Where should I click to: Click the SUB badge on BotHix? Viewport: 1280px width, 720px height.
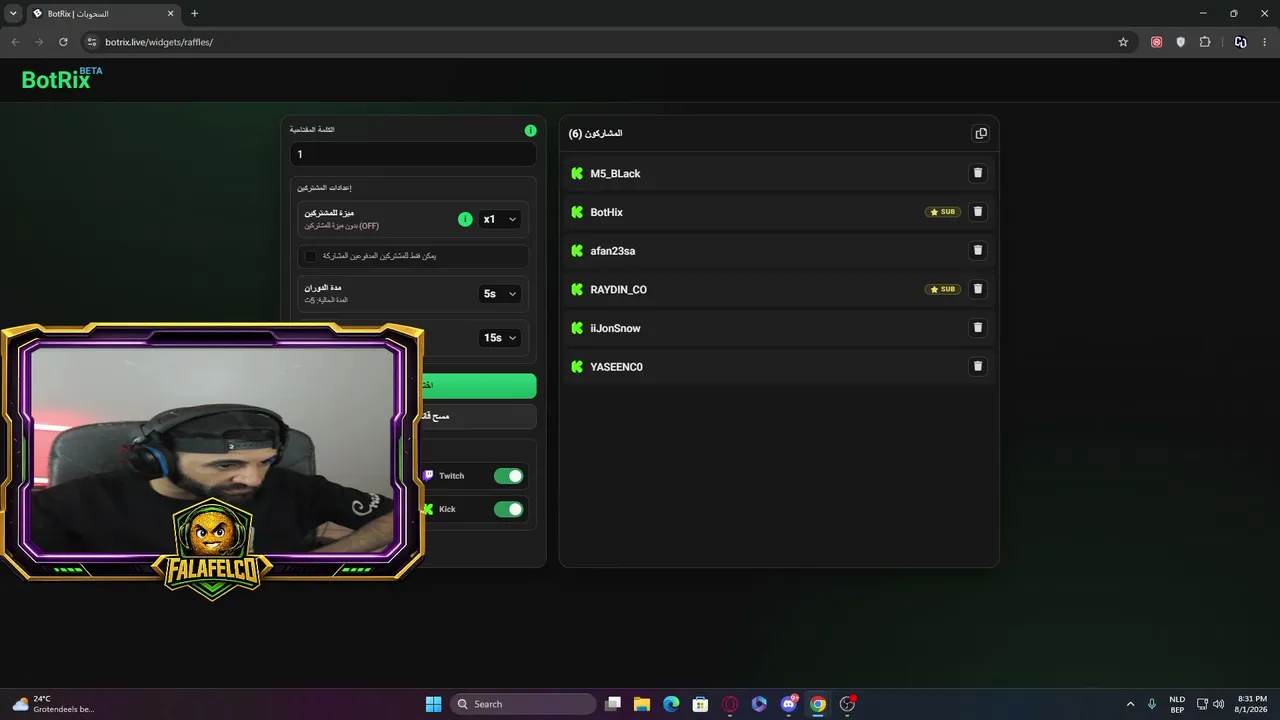(943, 212)
